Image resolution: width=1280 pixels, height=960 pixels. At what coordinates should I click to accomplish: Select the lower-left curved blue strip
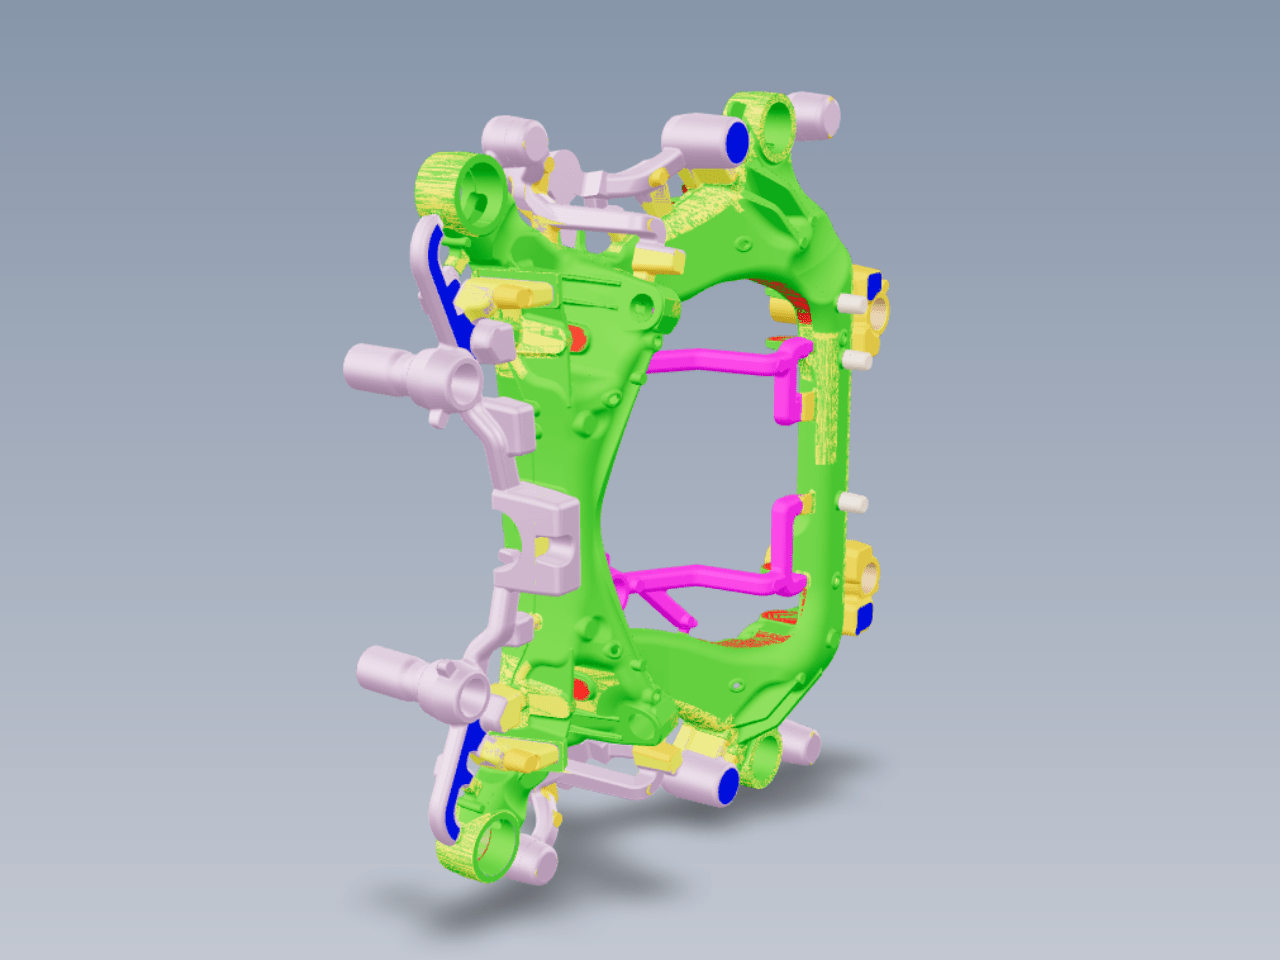[x=463, y=780]
